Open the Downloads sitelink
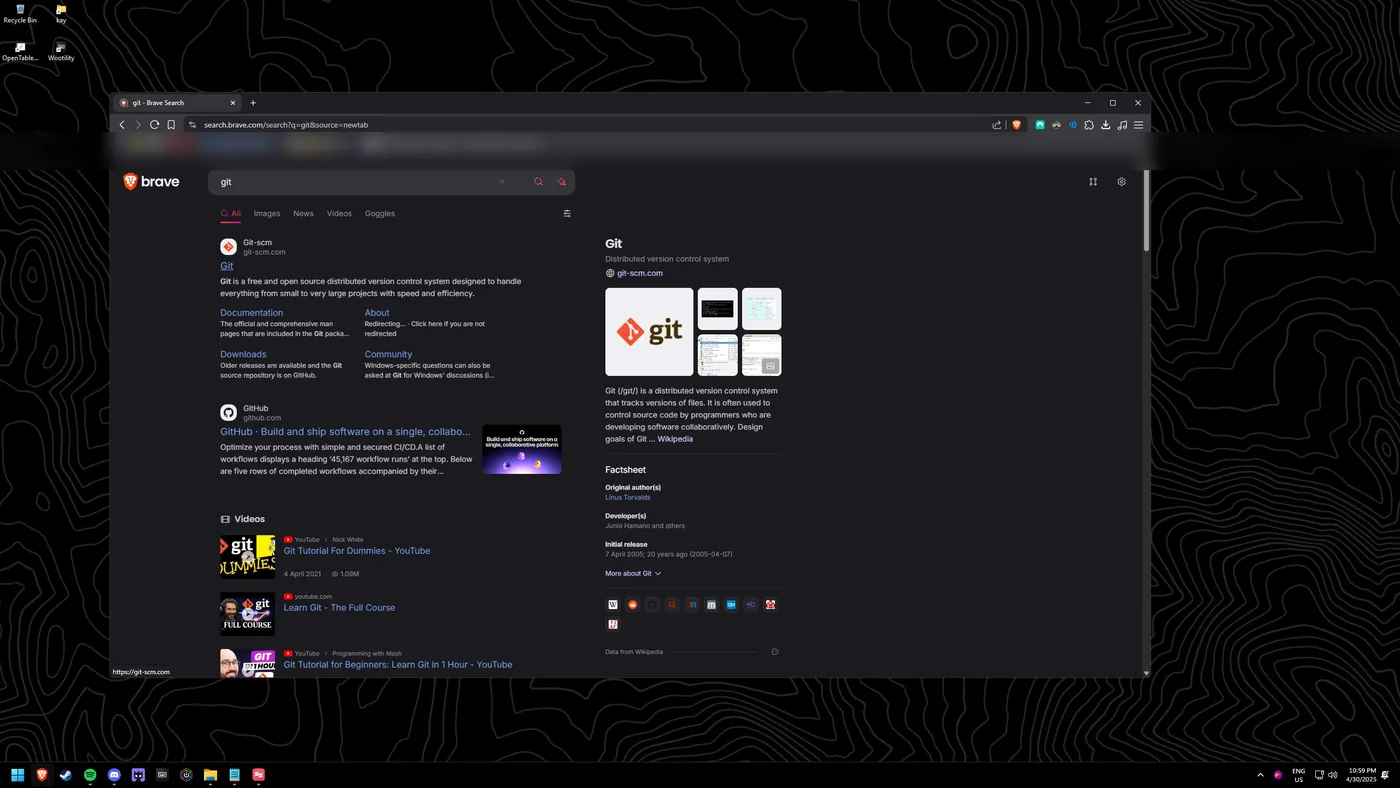Screen dimensions: 1400x788 coord(243,354)
